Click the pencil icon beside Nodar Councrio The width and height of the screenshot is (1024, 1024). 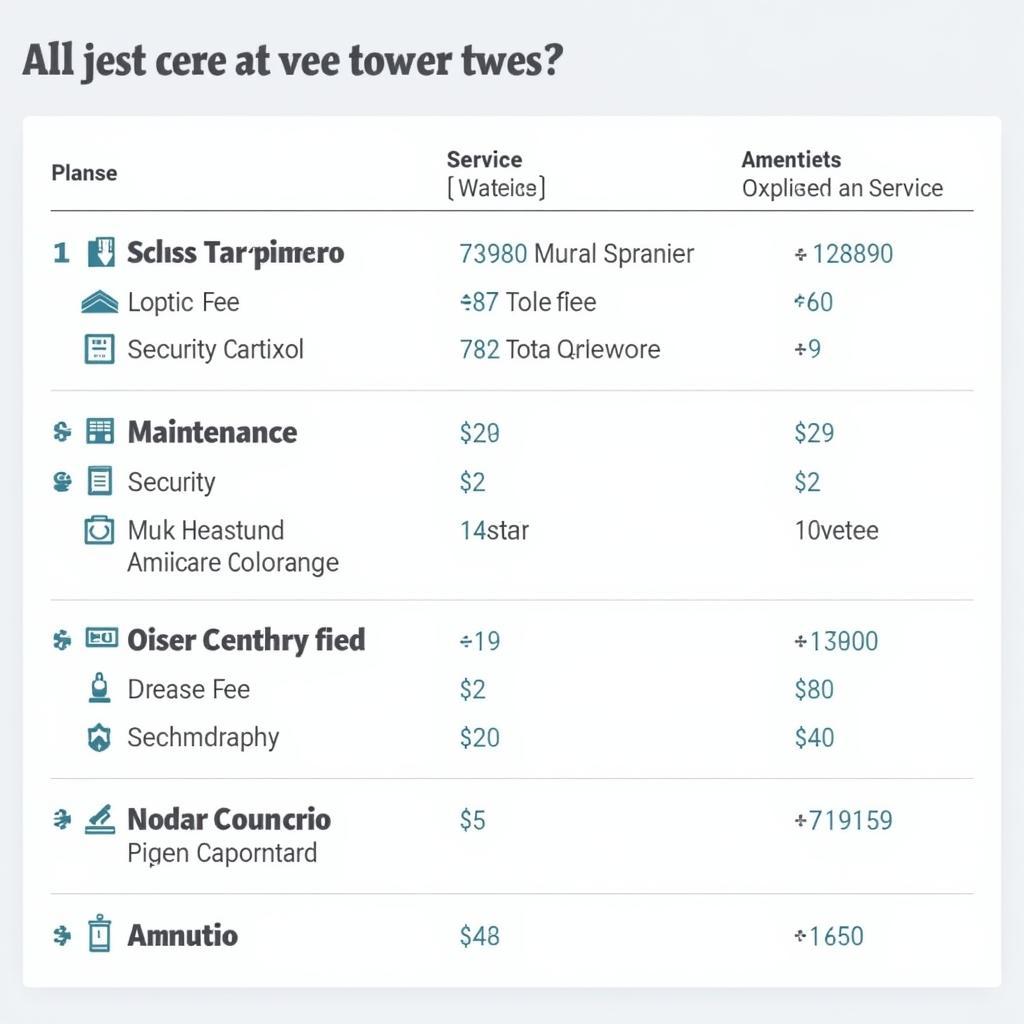100,820
